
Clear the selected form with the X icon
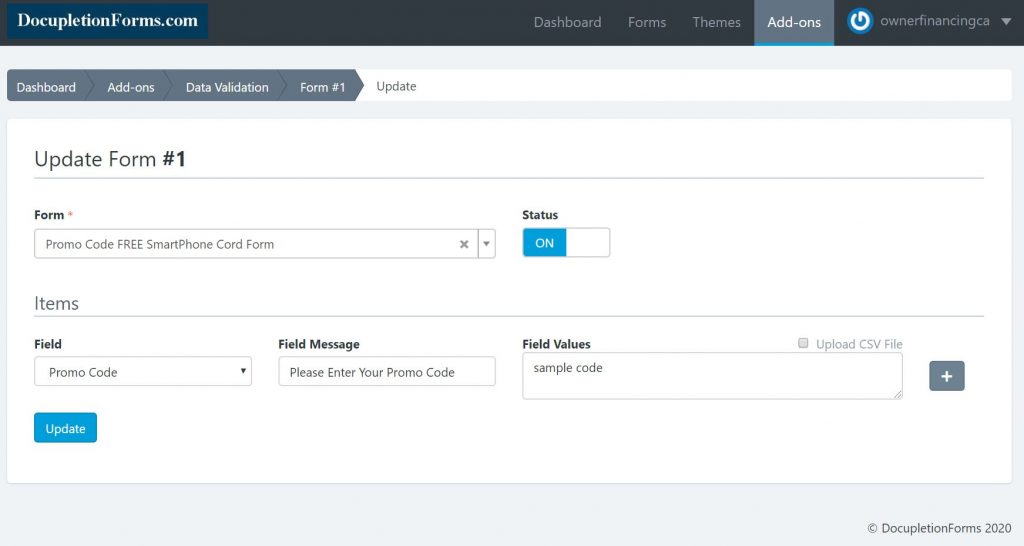point(464,244)
